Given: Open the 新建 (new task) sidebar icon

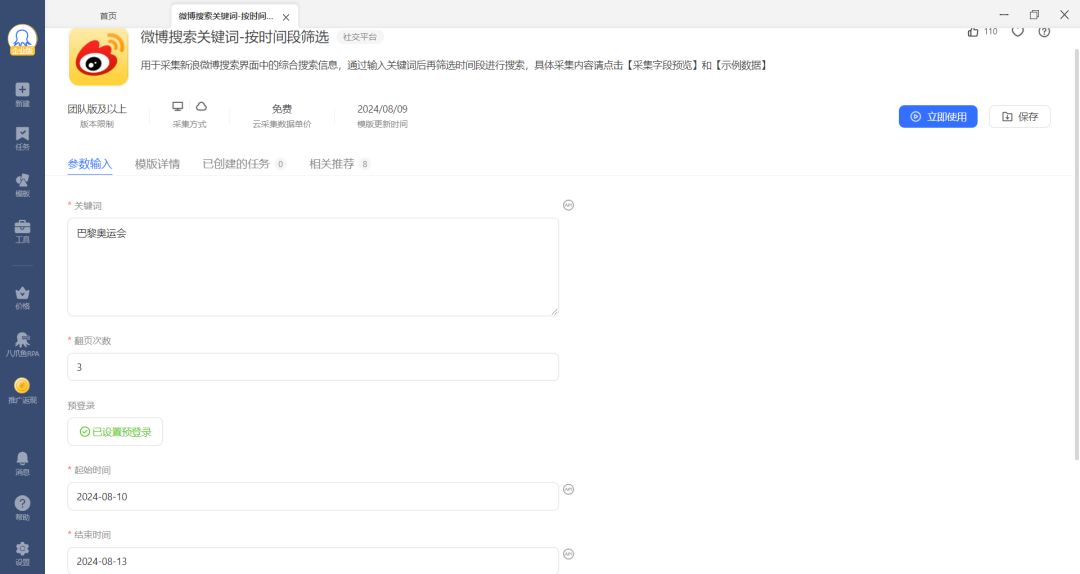Looking at the screenshot, I should pyautogui.click(x=22, y=94).
